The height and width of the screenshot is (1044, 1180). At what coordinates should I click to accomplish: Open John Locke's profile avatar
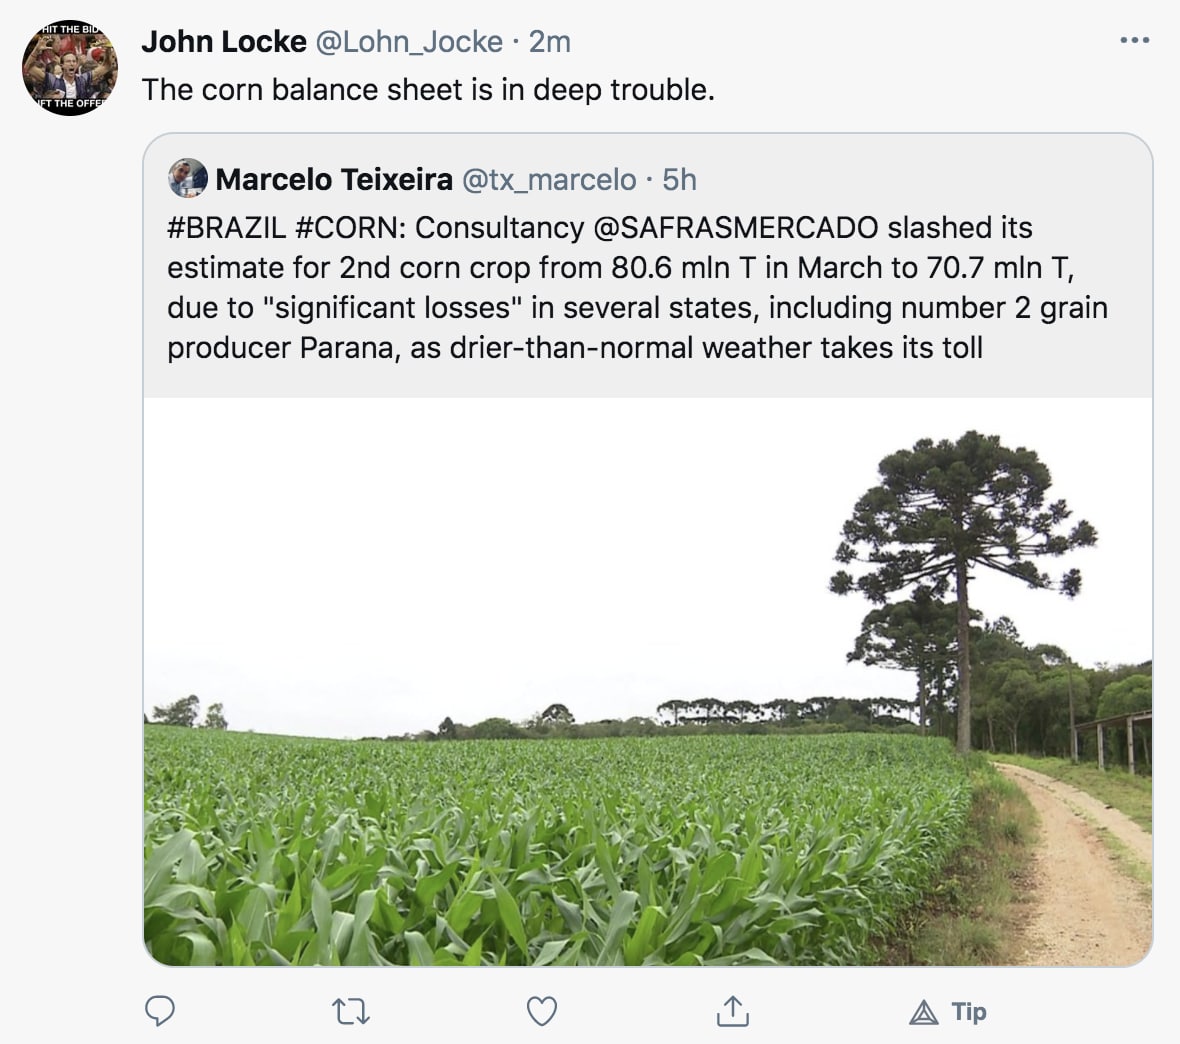click(70, 68)
